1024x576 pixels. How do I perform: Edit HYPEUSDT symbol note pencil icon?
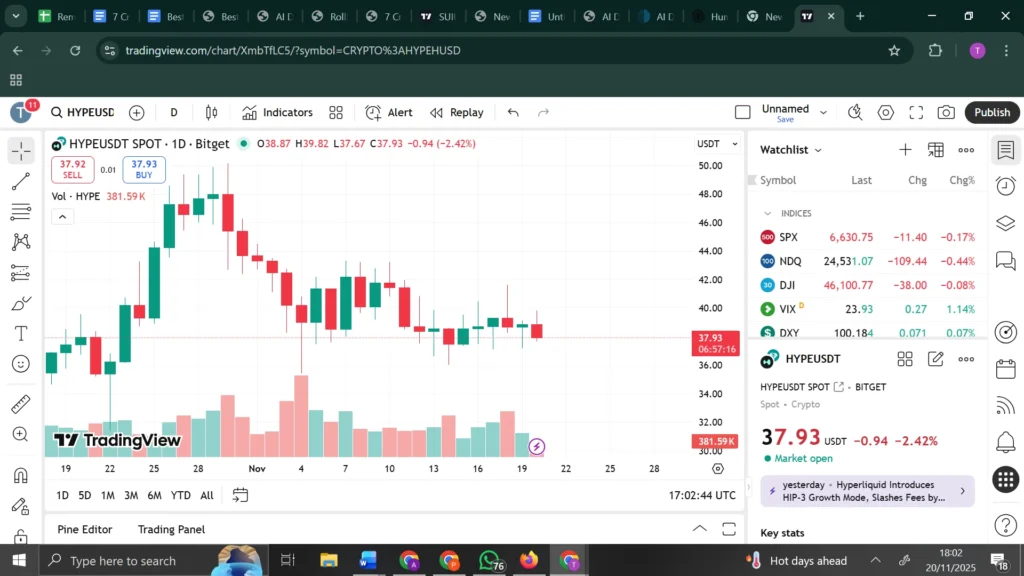(x=935, y=359)
